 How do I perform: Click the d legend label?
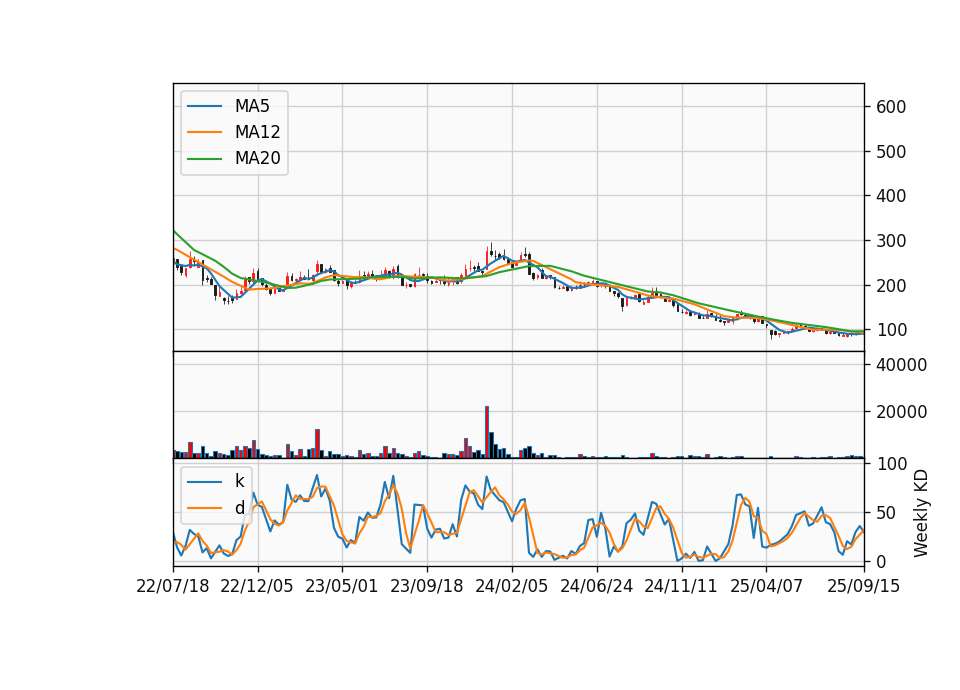[239, 508]
